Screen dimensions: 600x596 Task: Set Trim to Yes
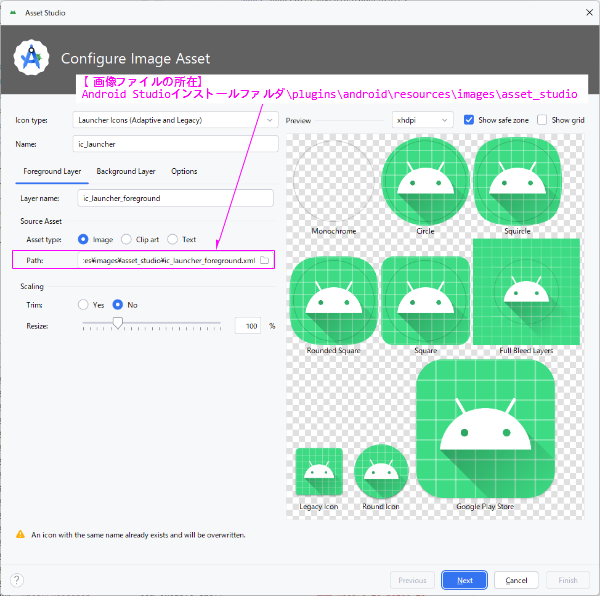pyautogui.click(x=83, y=305)
